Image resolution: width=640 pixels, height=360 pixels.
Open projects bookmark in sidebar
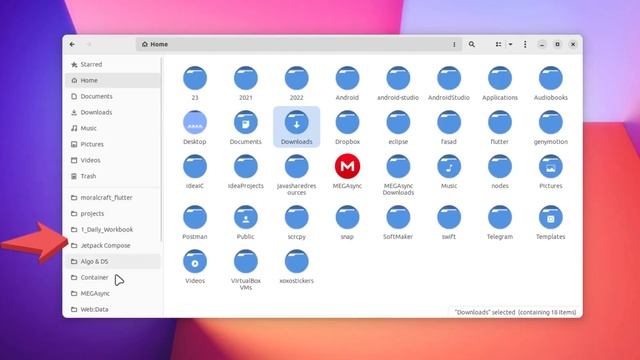coord(113,213)
